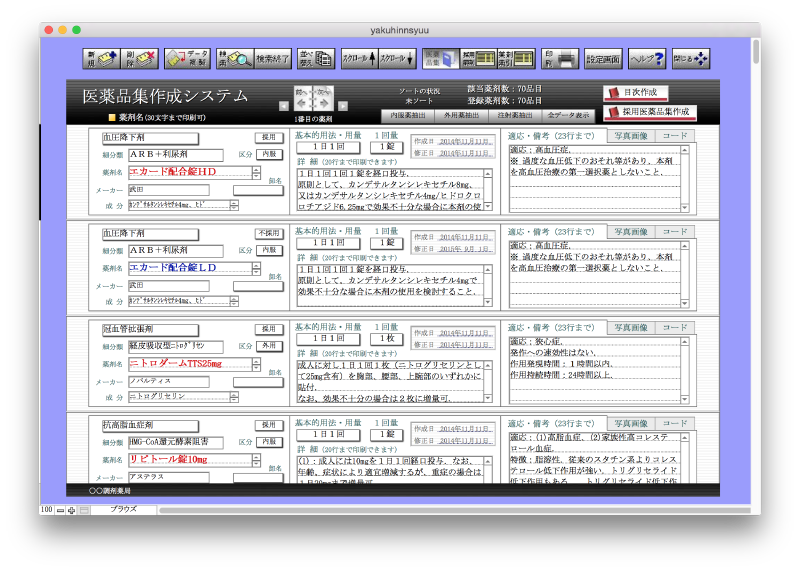
Task: Click the small right triangle navigation button
Action: (343, 106)
